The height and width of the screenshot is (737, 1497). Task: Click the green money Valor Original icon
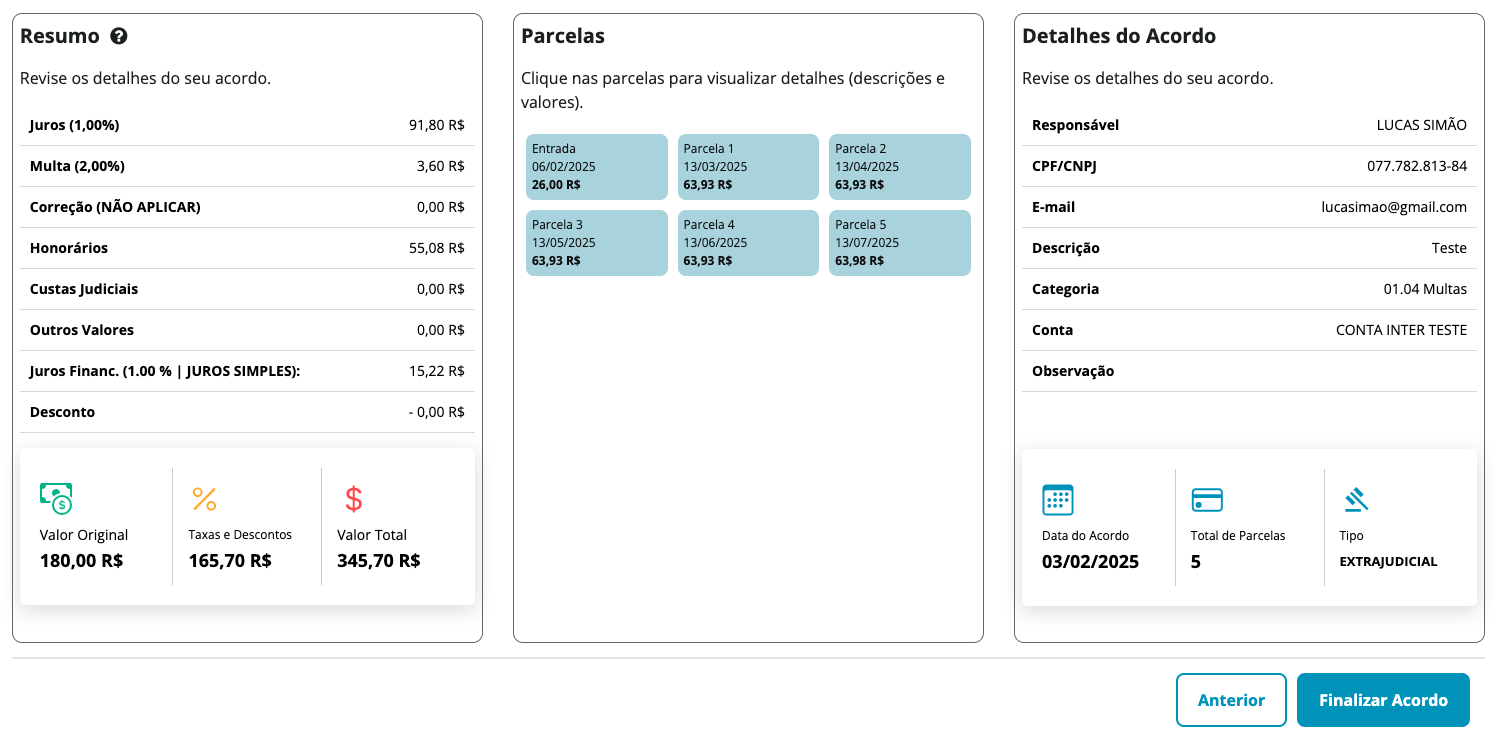(x=56, y=498)
